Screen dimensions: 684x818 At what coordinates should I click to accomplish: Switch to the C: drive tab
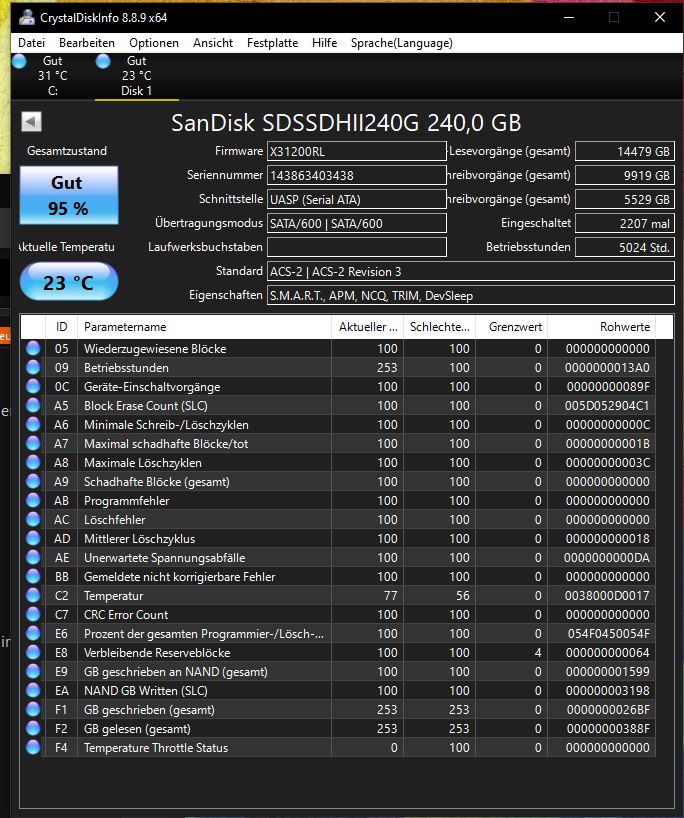tap(52, 76)
